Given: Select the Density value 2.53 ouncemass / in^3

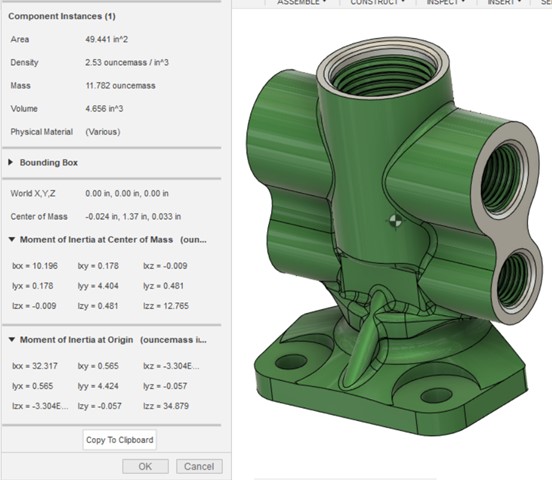Looking at the screenshot, I should pos(127,63).
